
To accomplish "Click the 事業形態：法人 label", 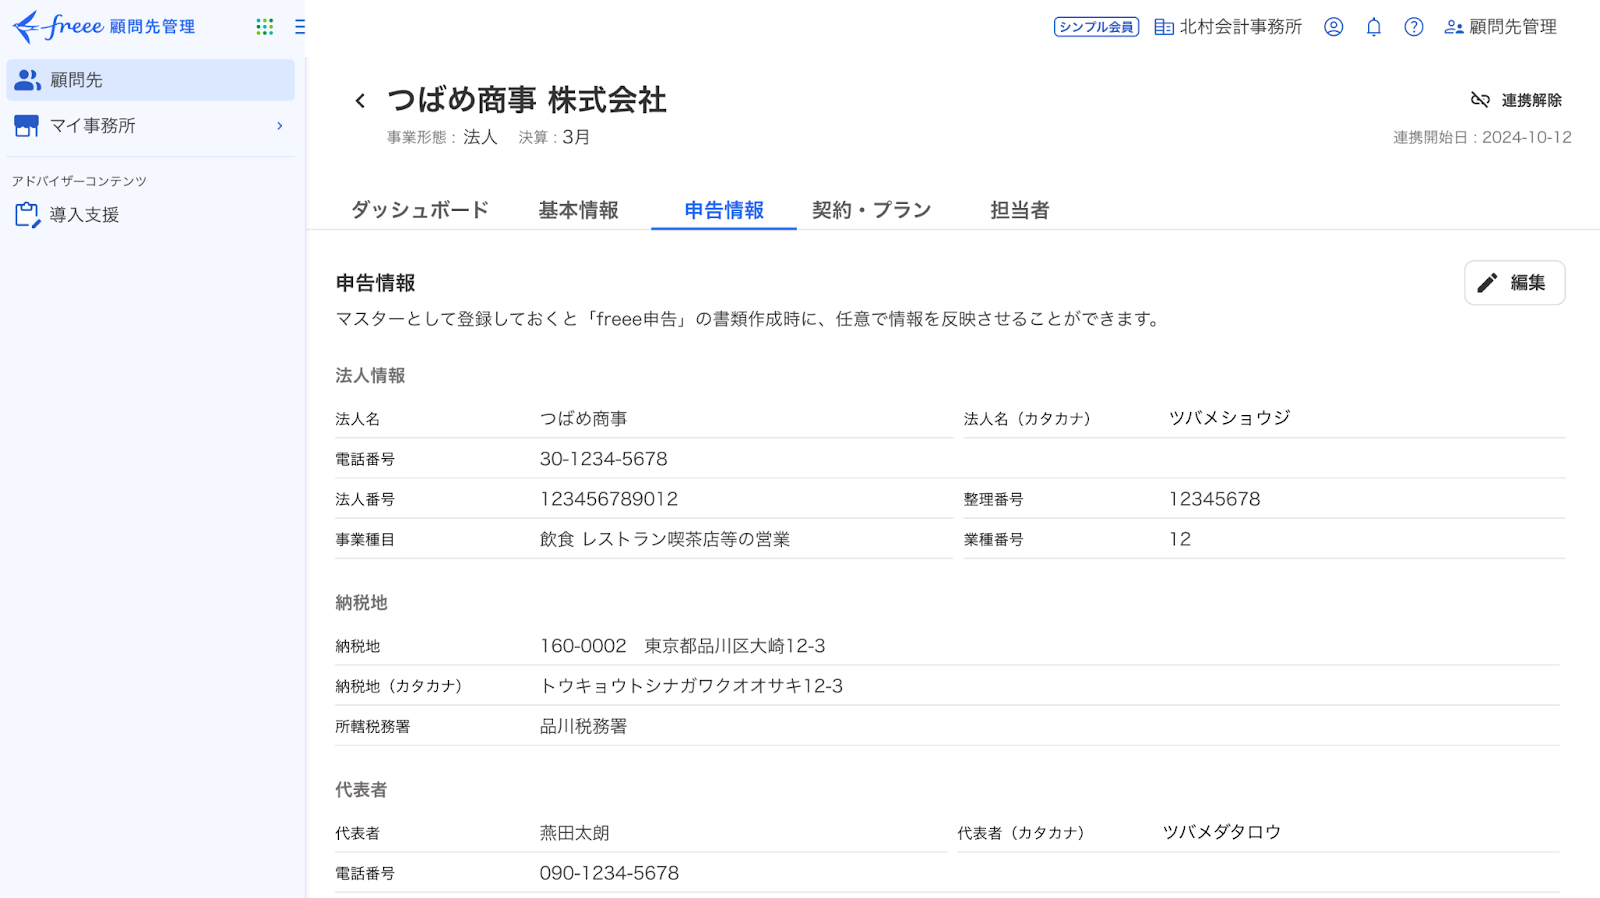I will coord(442,137).
